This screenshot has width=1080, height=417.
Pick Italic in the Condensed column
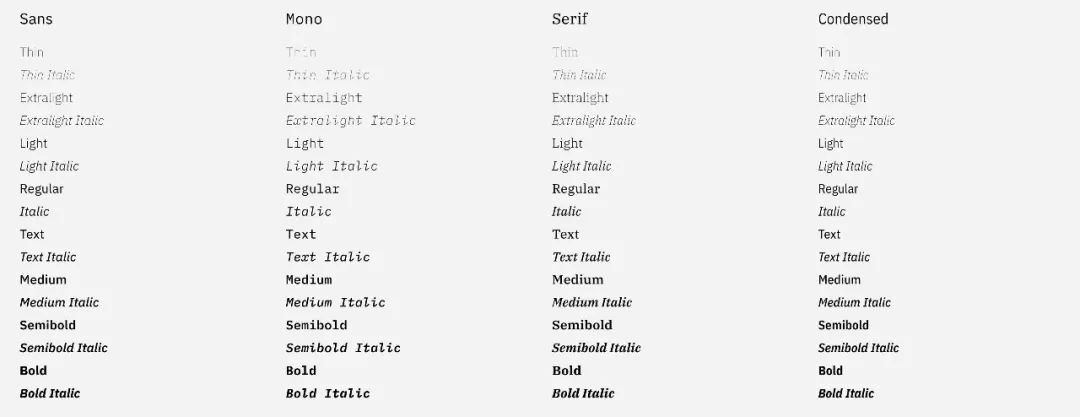tap(832, 211)
